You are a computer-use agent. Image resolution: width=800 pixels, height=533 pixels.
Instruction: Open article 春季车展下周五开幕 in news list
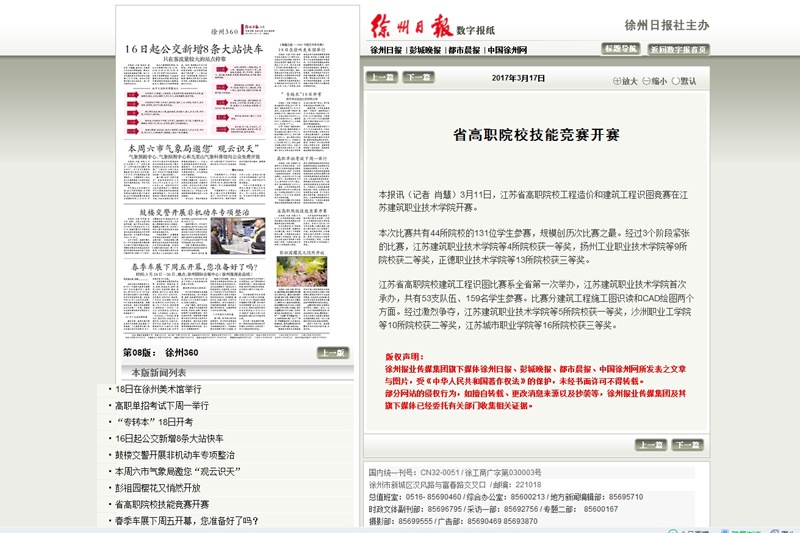[187, 521]
